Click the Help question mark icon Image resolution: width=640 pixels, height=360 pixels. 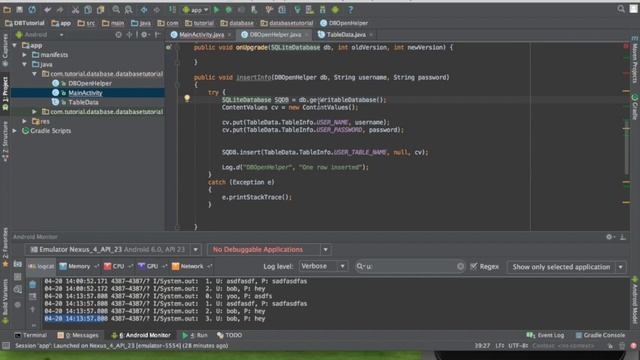pyautogui.click(x=350, y=9)
